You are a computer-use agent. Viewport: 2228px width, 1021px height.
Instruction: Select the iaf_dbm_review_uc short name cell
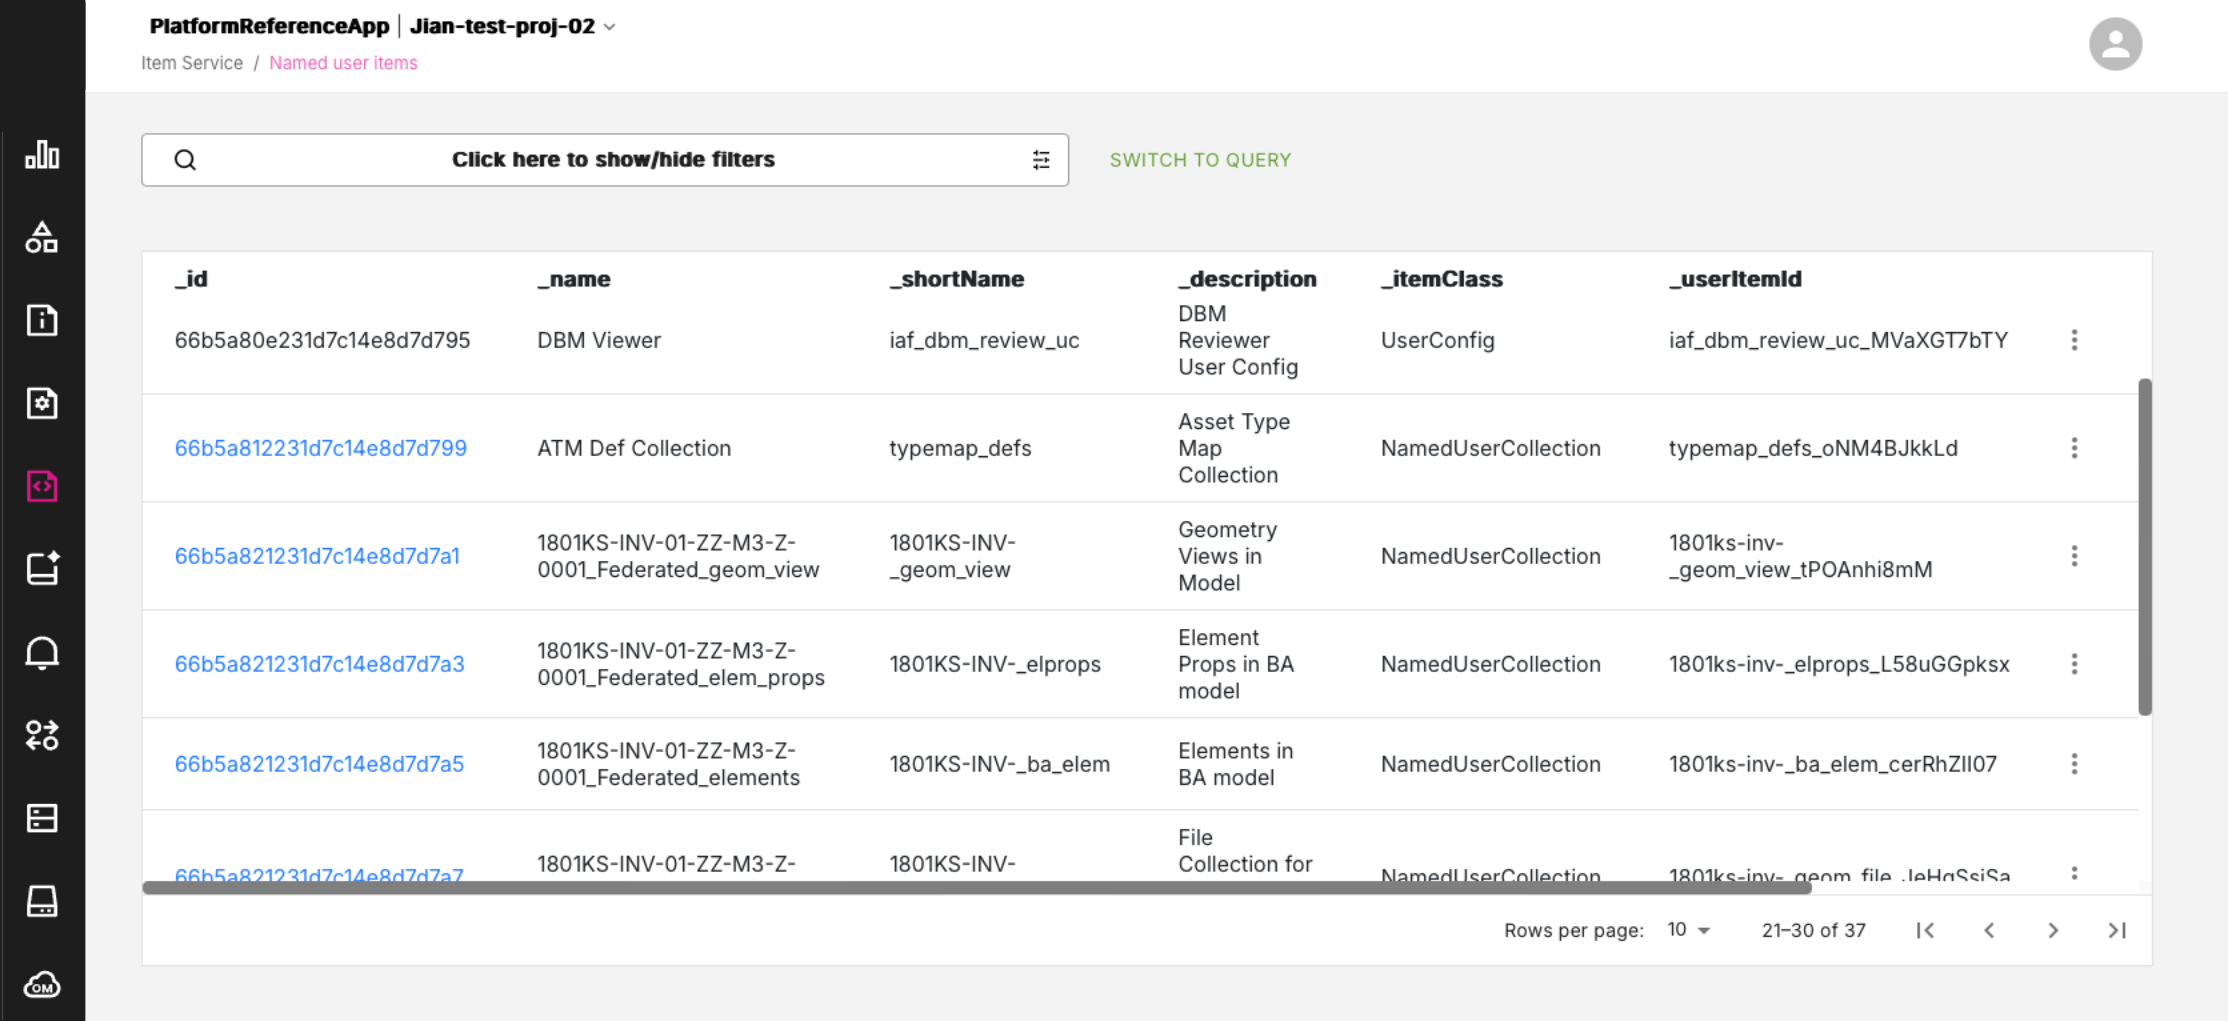coord(984,340)
